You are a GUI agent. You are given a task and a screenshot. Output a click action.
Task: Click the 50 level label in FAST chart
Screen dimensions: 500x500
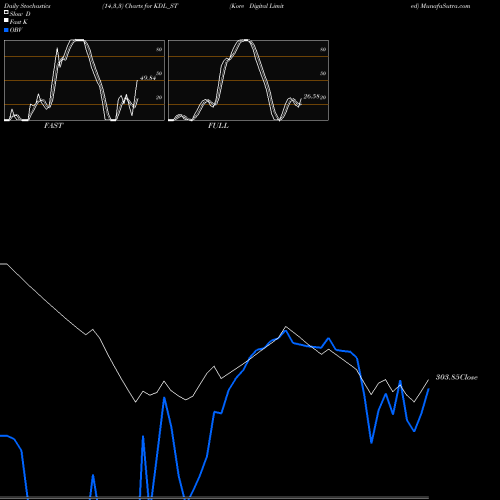pos(159,74)
